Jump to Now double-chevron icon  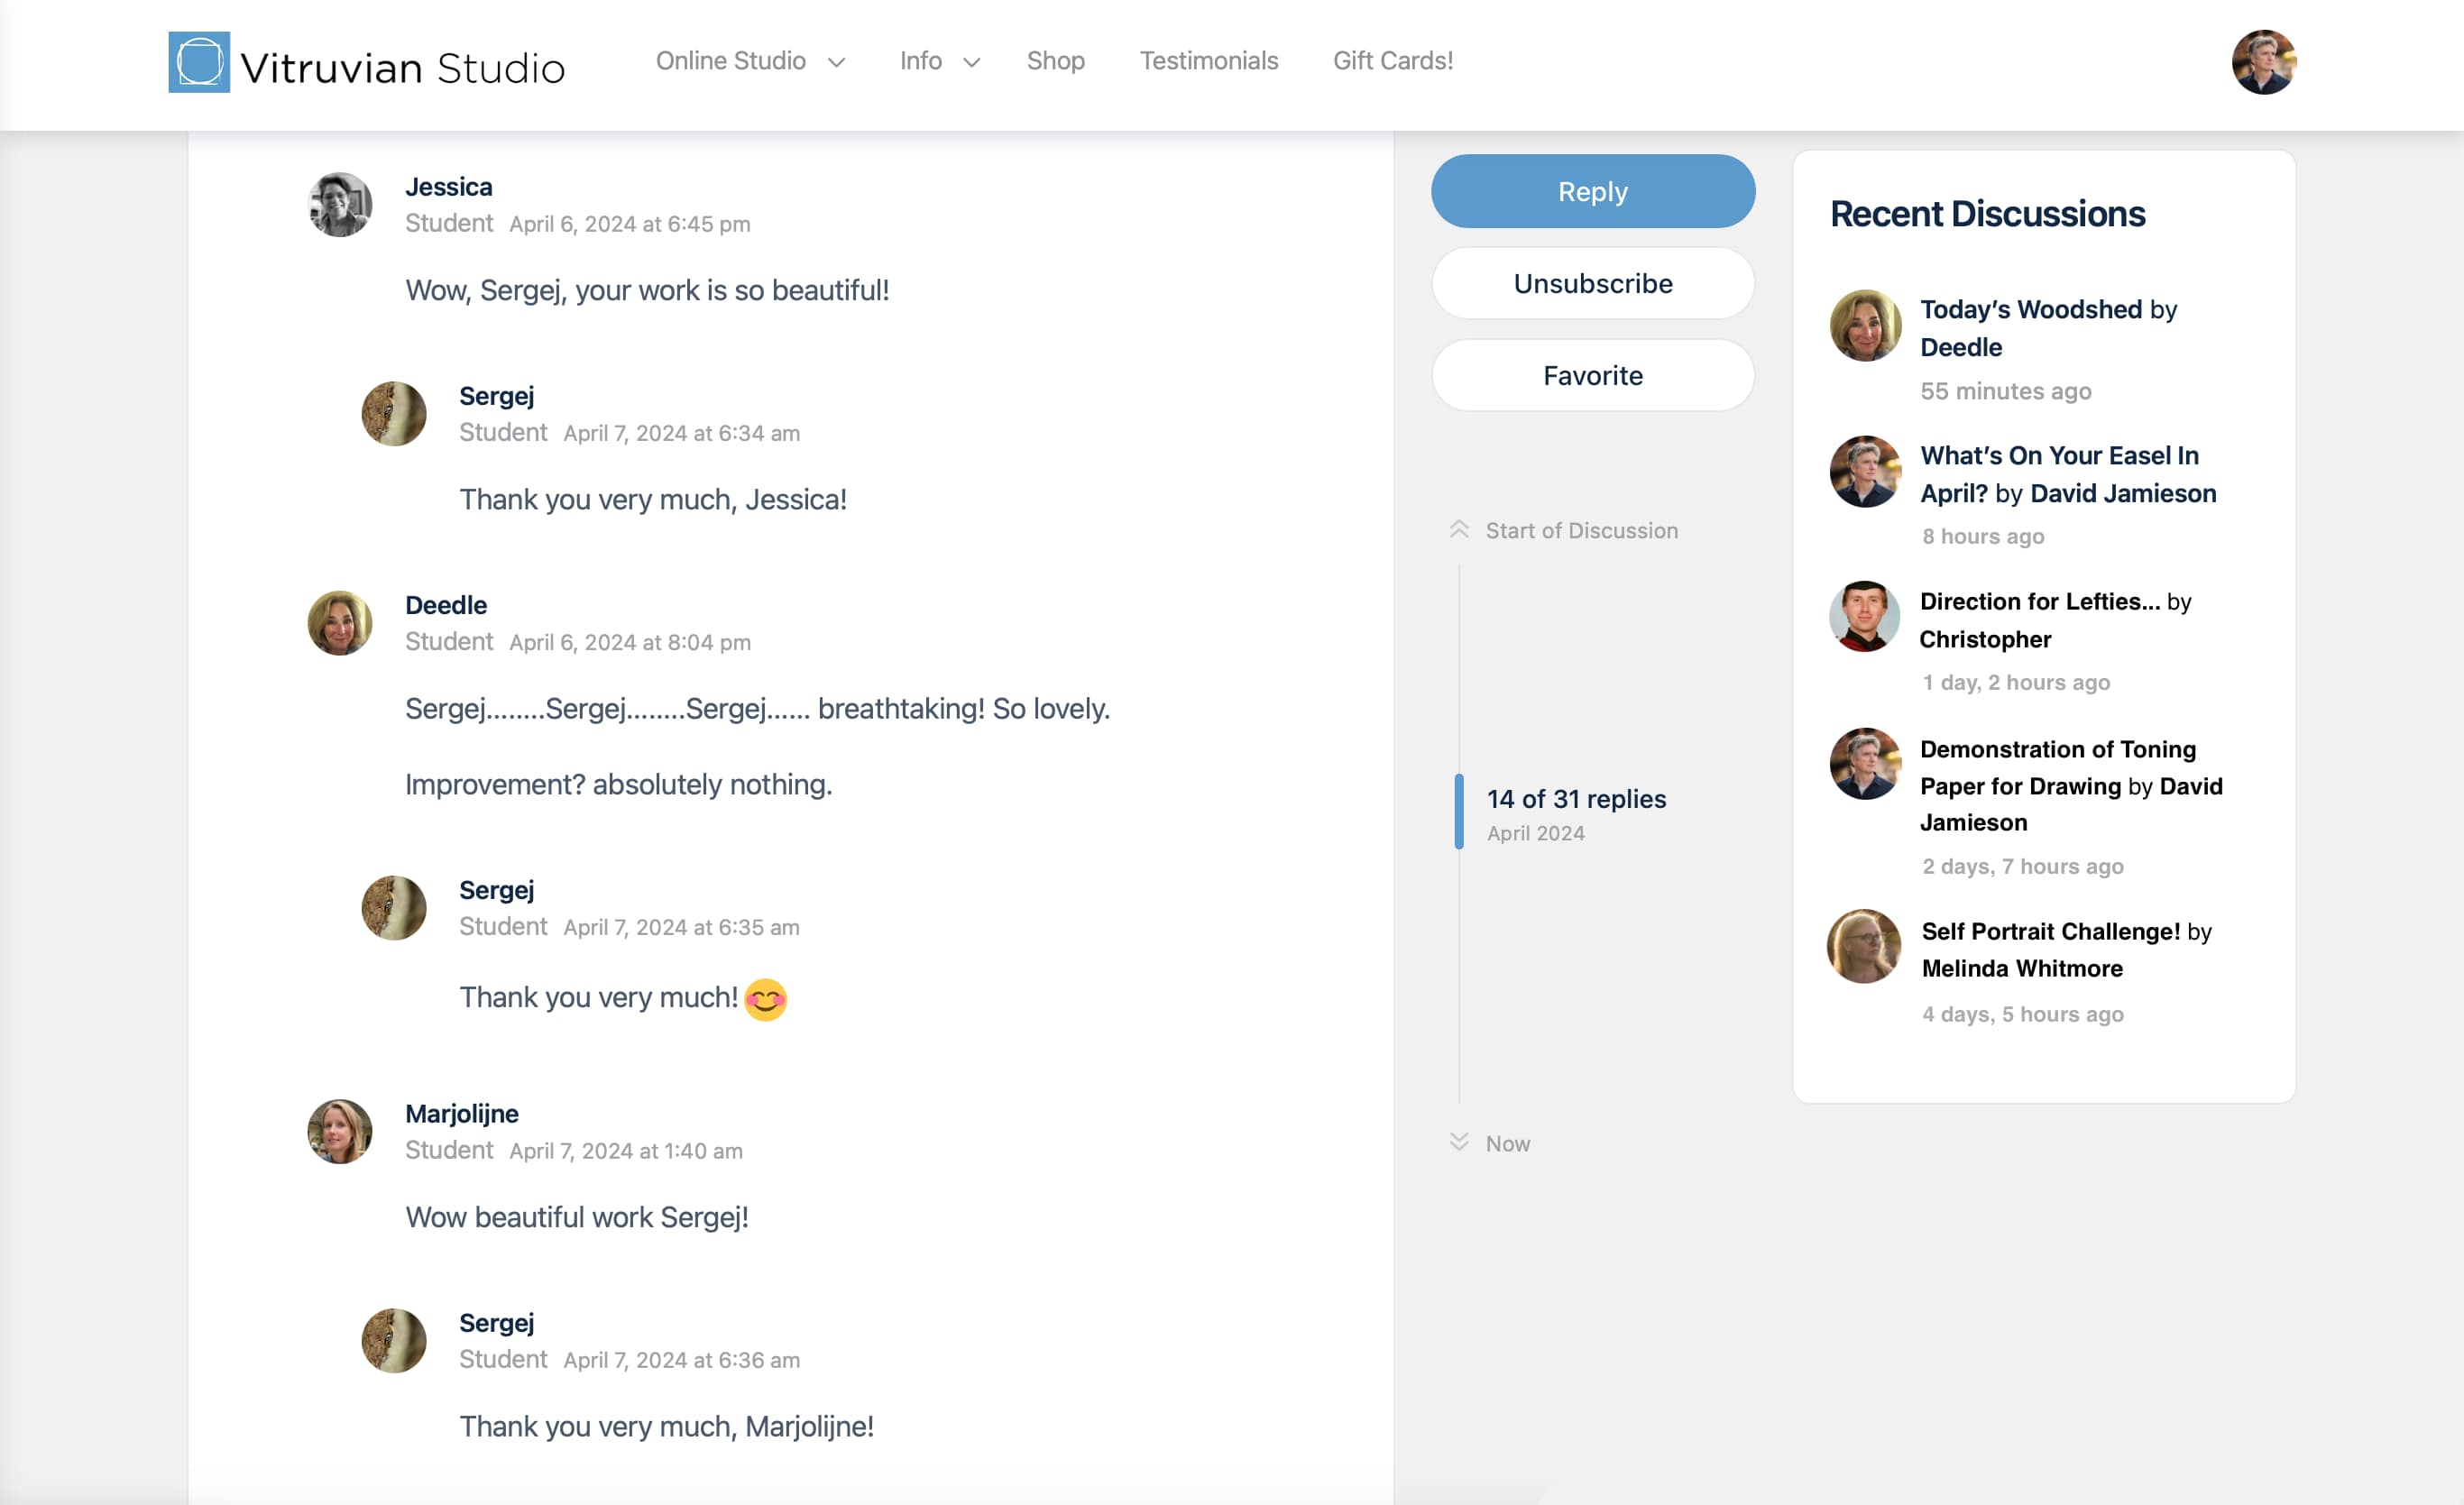point(1459,1142)
